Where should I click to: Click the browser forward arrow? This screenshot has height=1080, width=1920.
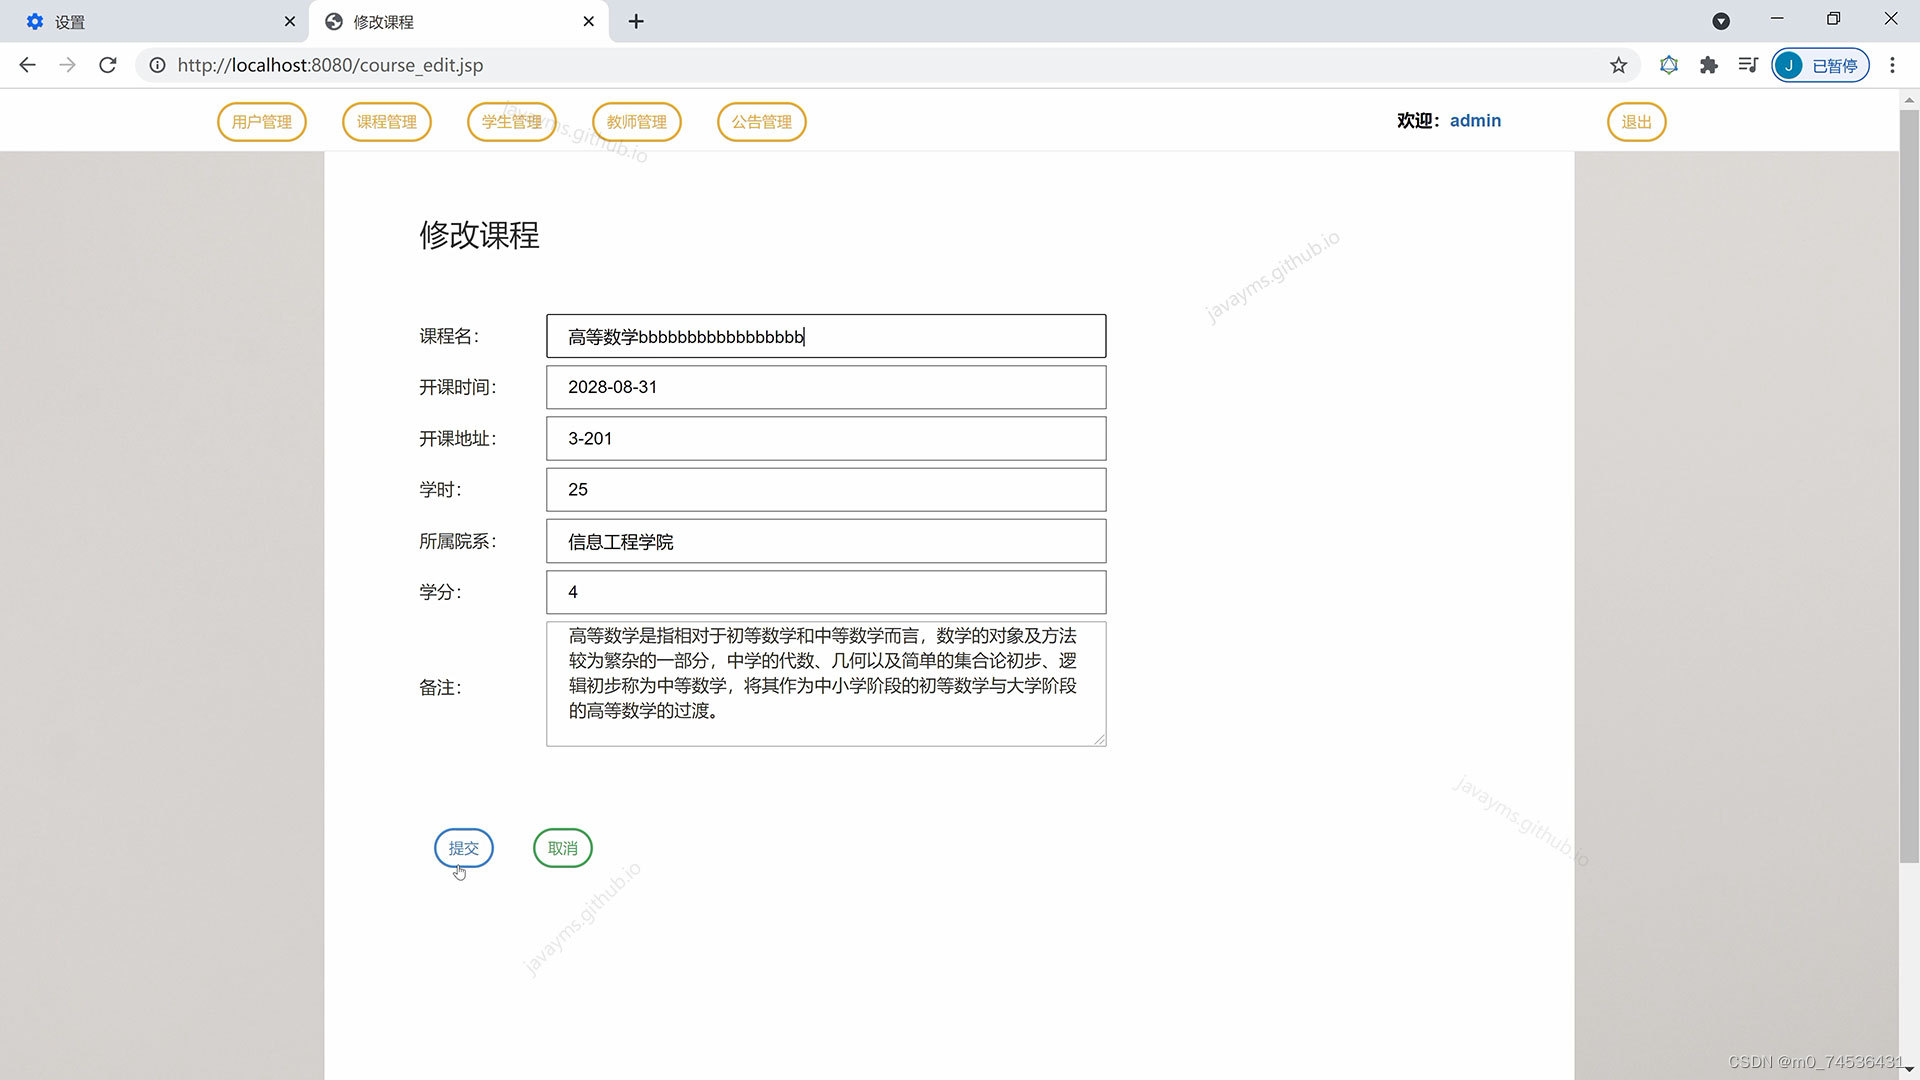click(x=67, y=65)
